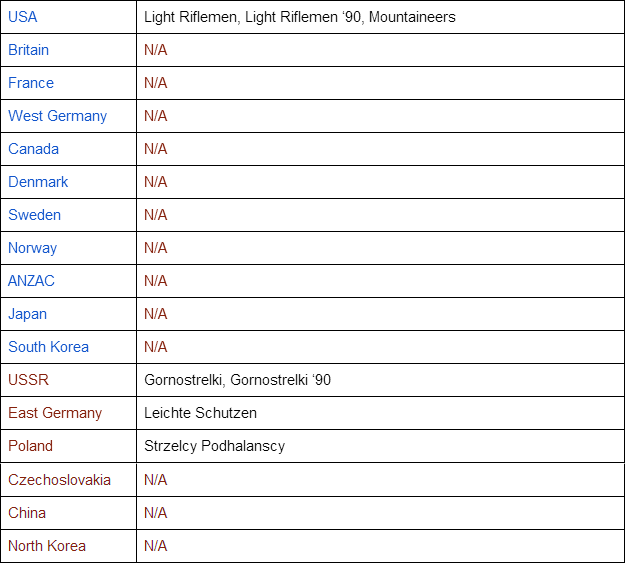Screen dimensions: 625x563
Task: Select the Japan link
Action: coord(27,314)
